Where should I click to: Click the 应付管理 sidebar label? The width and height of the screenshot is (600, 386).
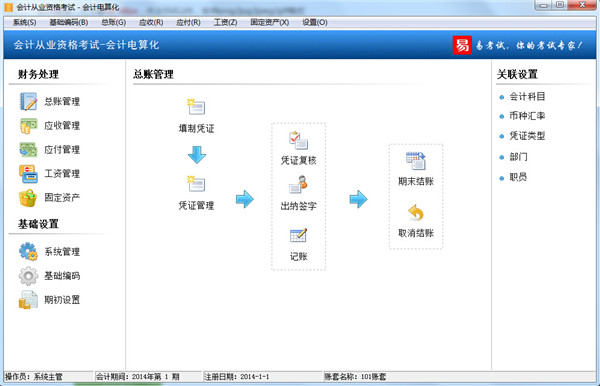pyautogui.click(x=62, y=150)
